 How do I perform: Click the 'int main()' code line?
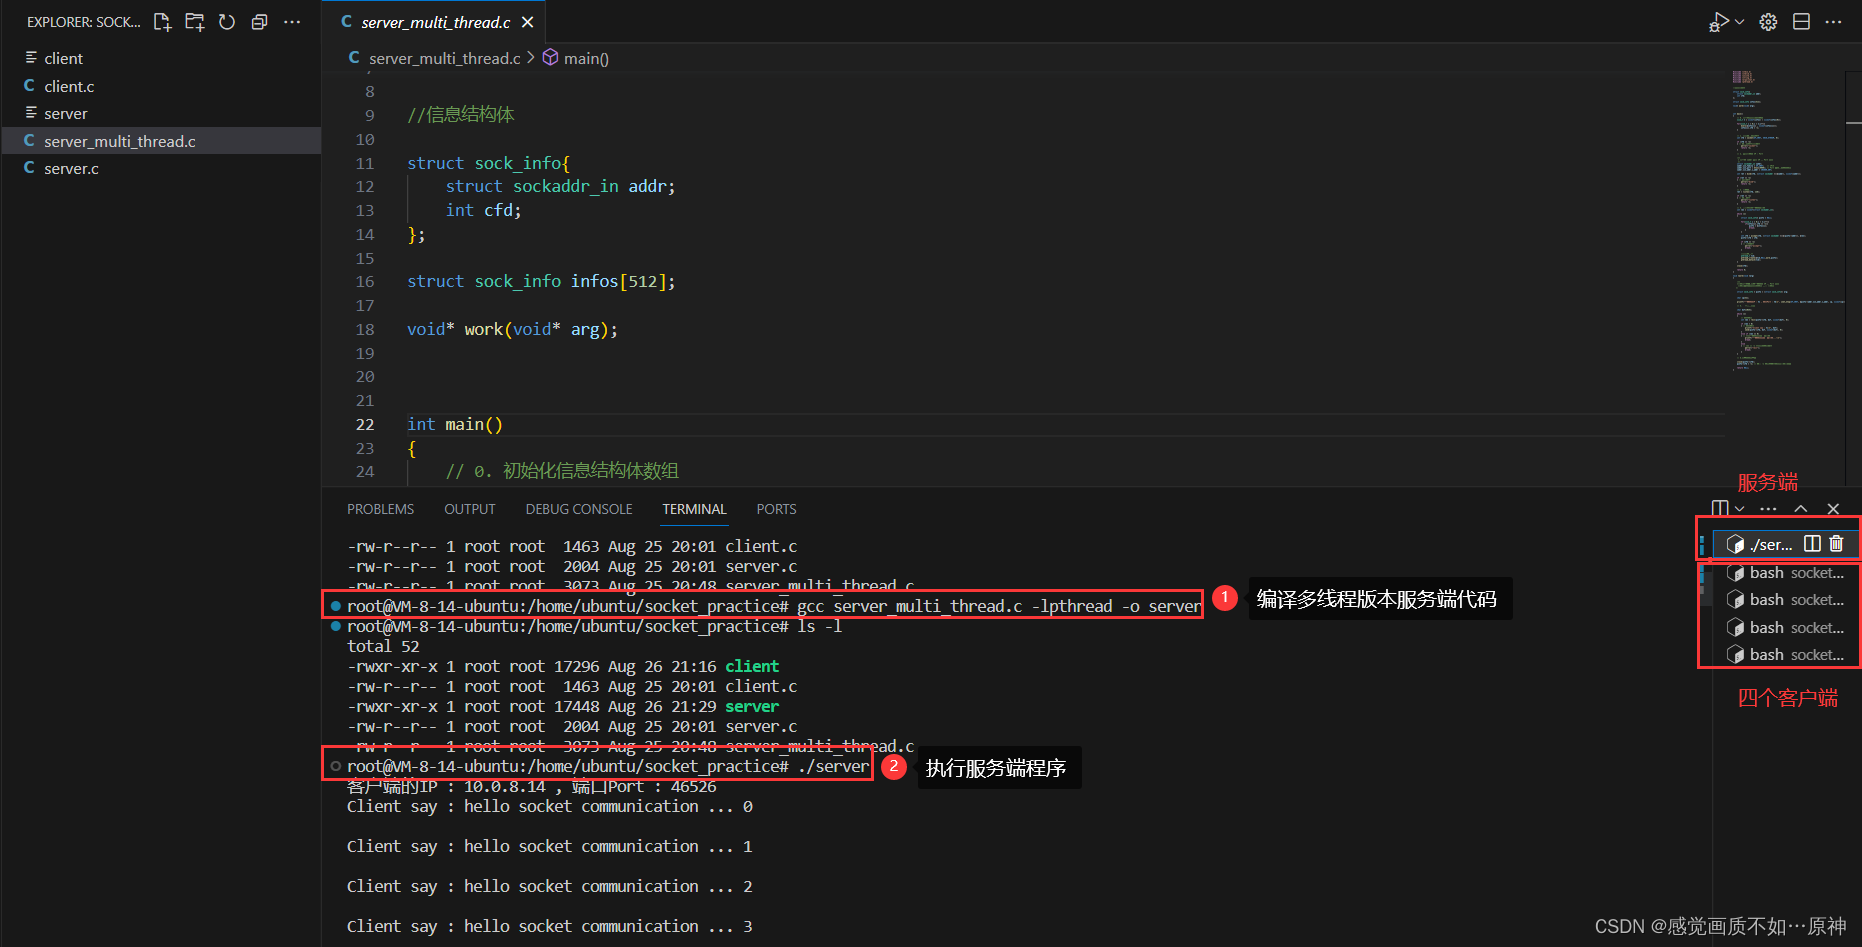455,424
